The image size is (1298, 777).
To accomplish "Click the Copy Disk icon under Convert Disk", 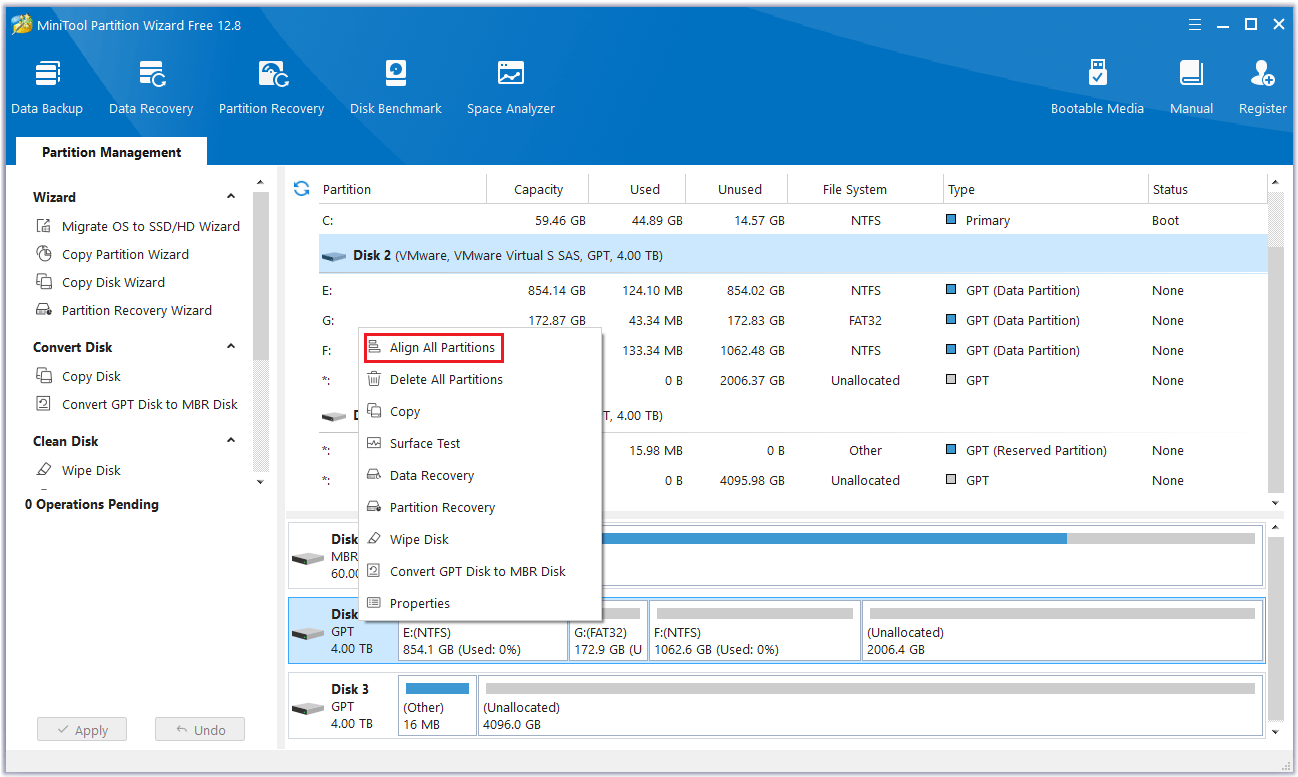I will pos(44,376).
